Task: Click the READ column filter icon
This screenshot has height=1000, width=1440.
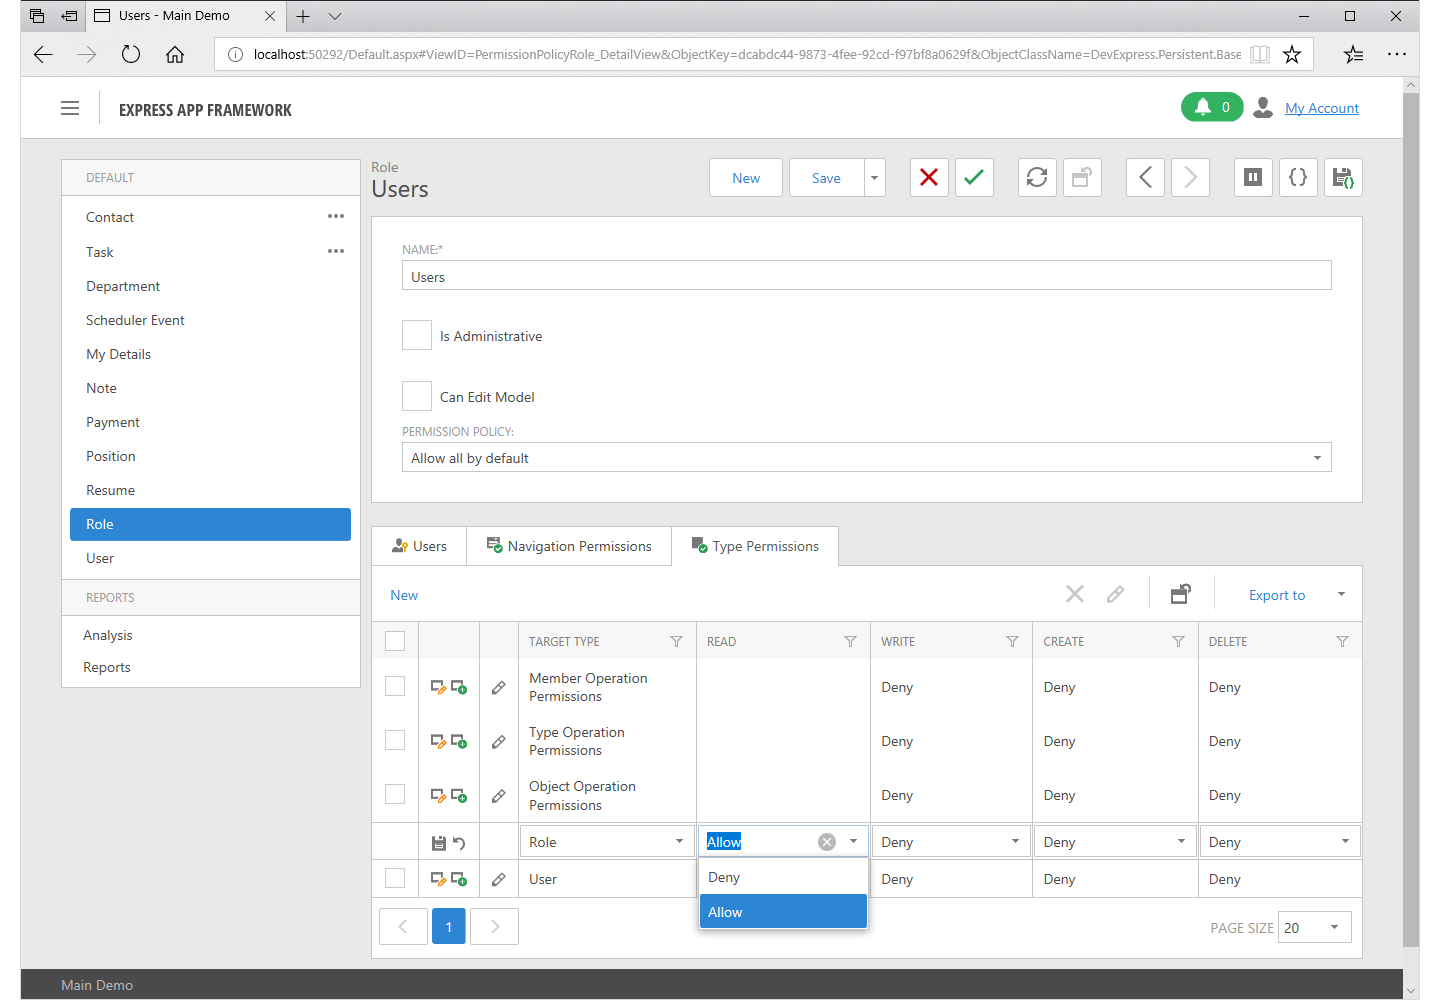Action: pos(850,642)
